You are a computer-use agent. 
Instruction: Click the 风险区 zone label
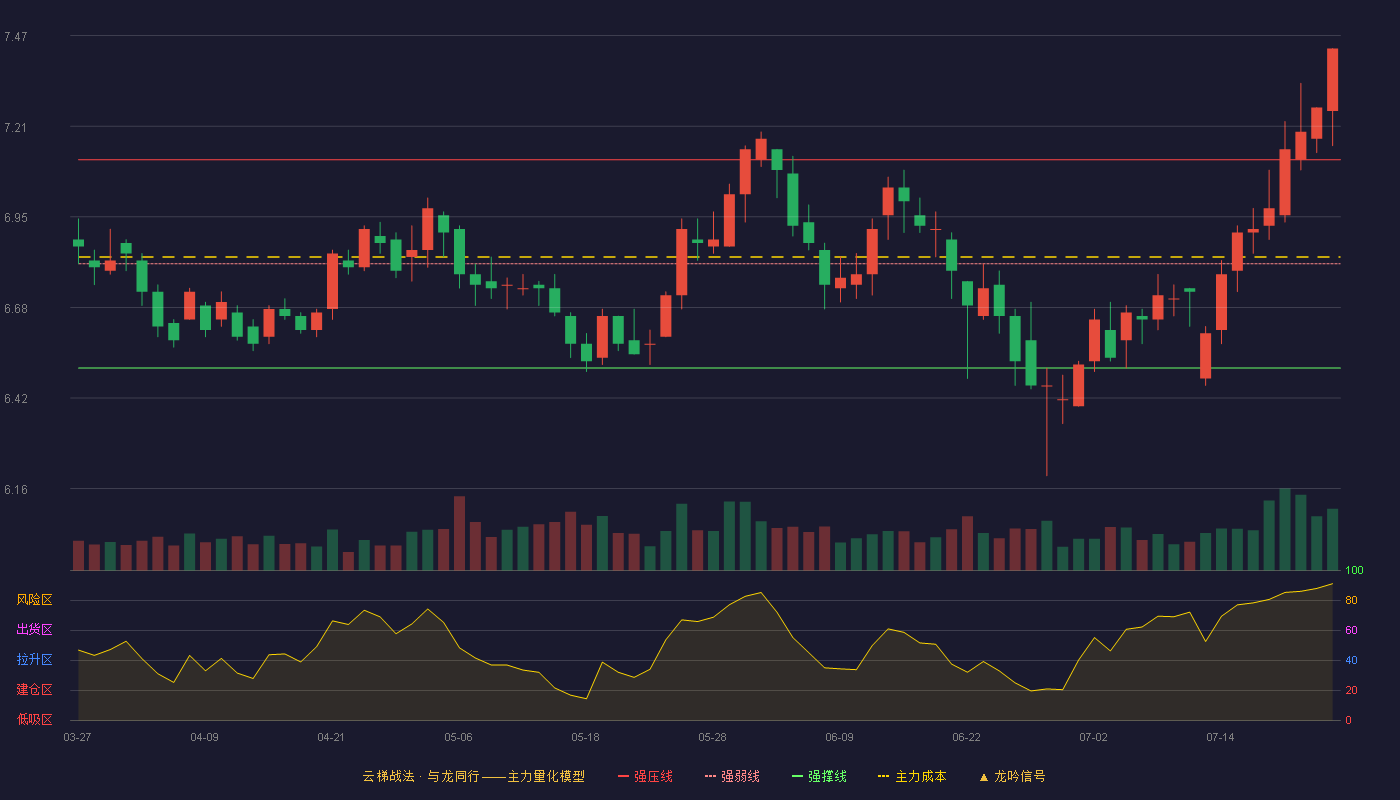pos(34,600)
